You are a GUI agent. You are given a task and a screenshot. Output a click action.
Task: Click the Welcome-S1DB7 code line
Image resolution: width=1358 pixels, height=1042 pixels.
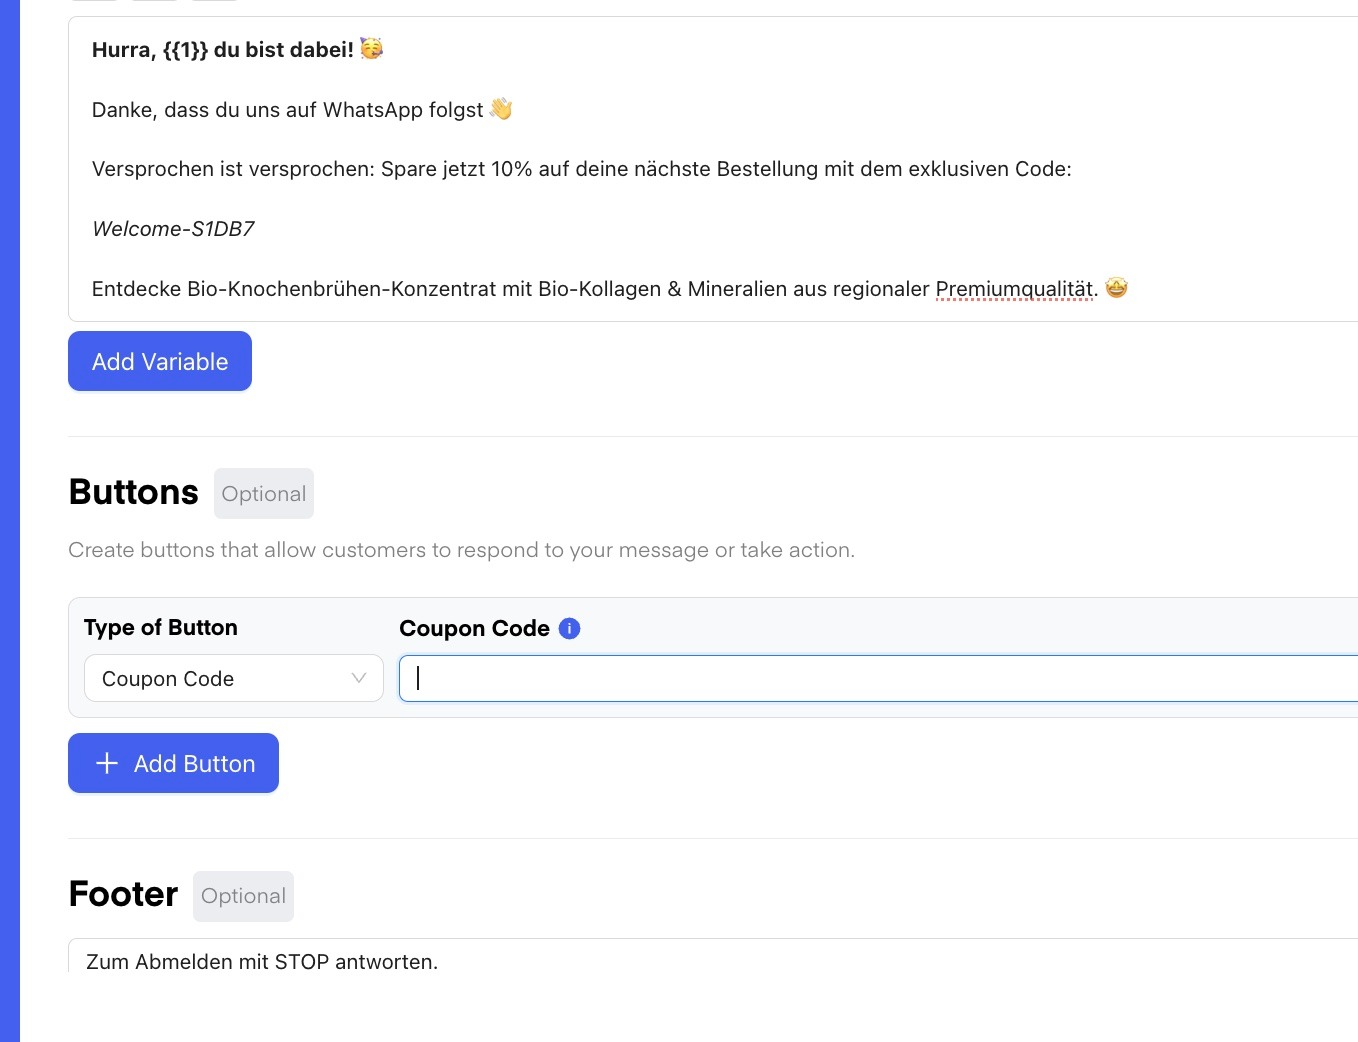tap(173, 229)
